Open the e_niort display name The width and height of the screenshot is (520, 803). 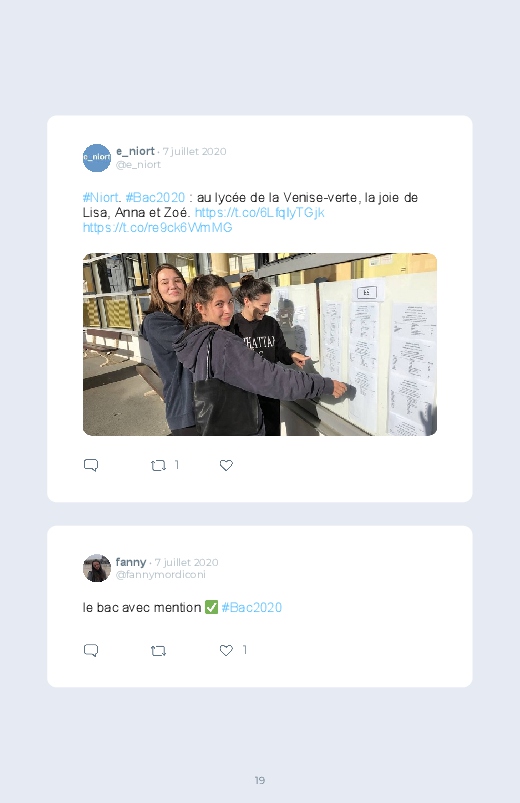click(135, 151)
